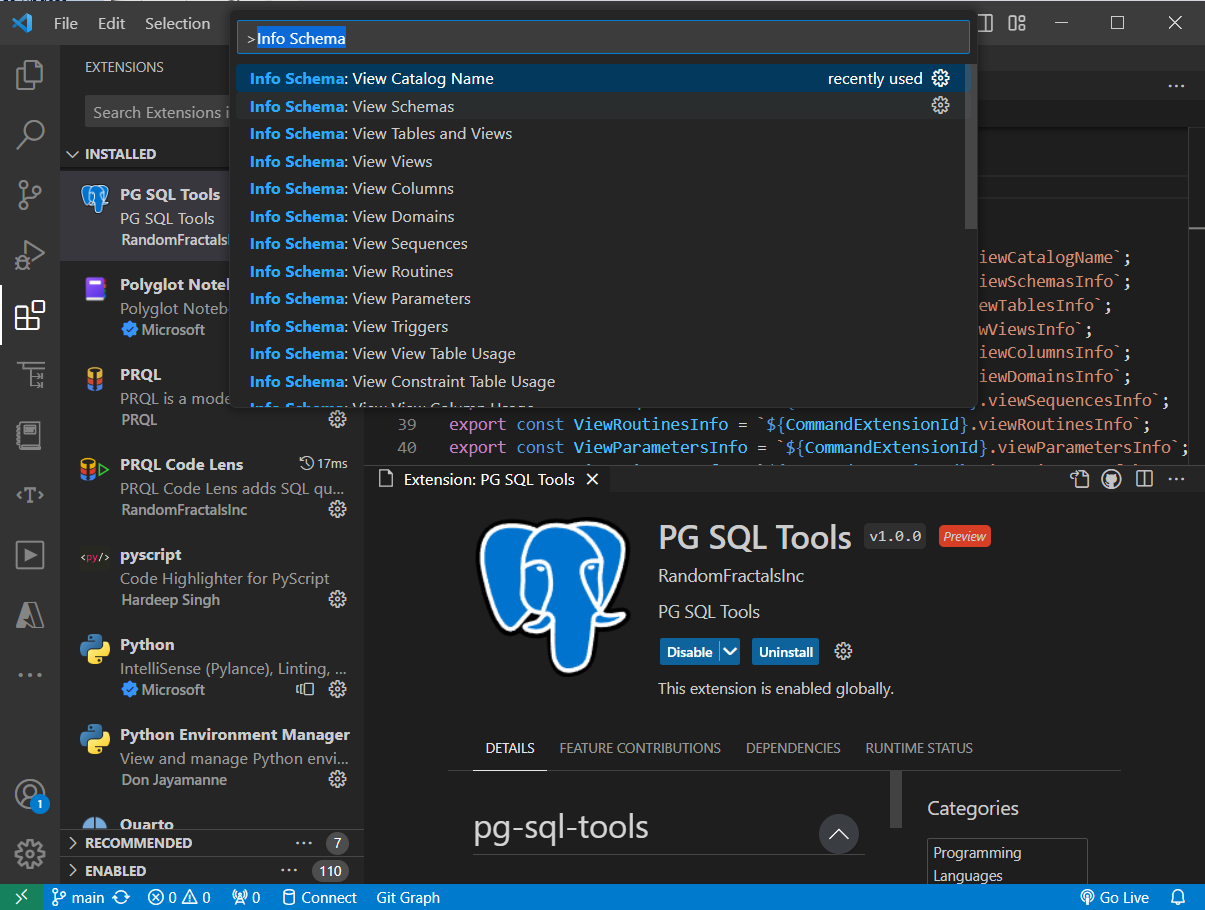Viewport: 1205px width, 910px height.
Task: Open manage gear for Python Environment Manager
Action: (338, 779)
